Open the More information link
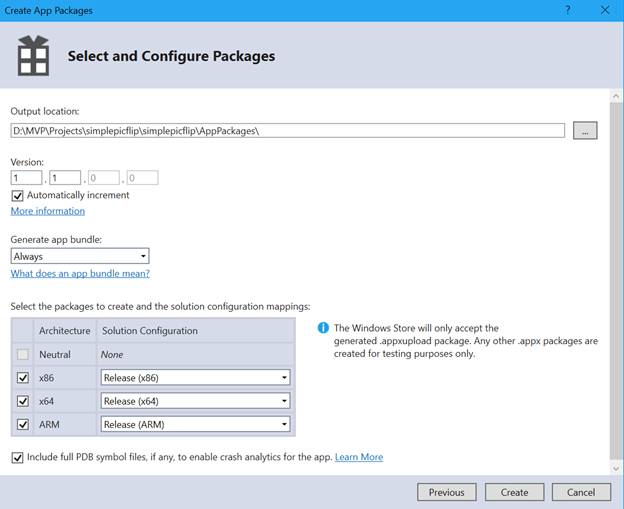 click(x=47, y=211)
